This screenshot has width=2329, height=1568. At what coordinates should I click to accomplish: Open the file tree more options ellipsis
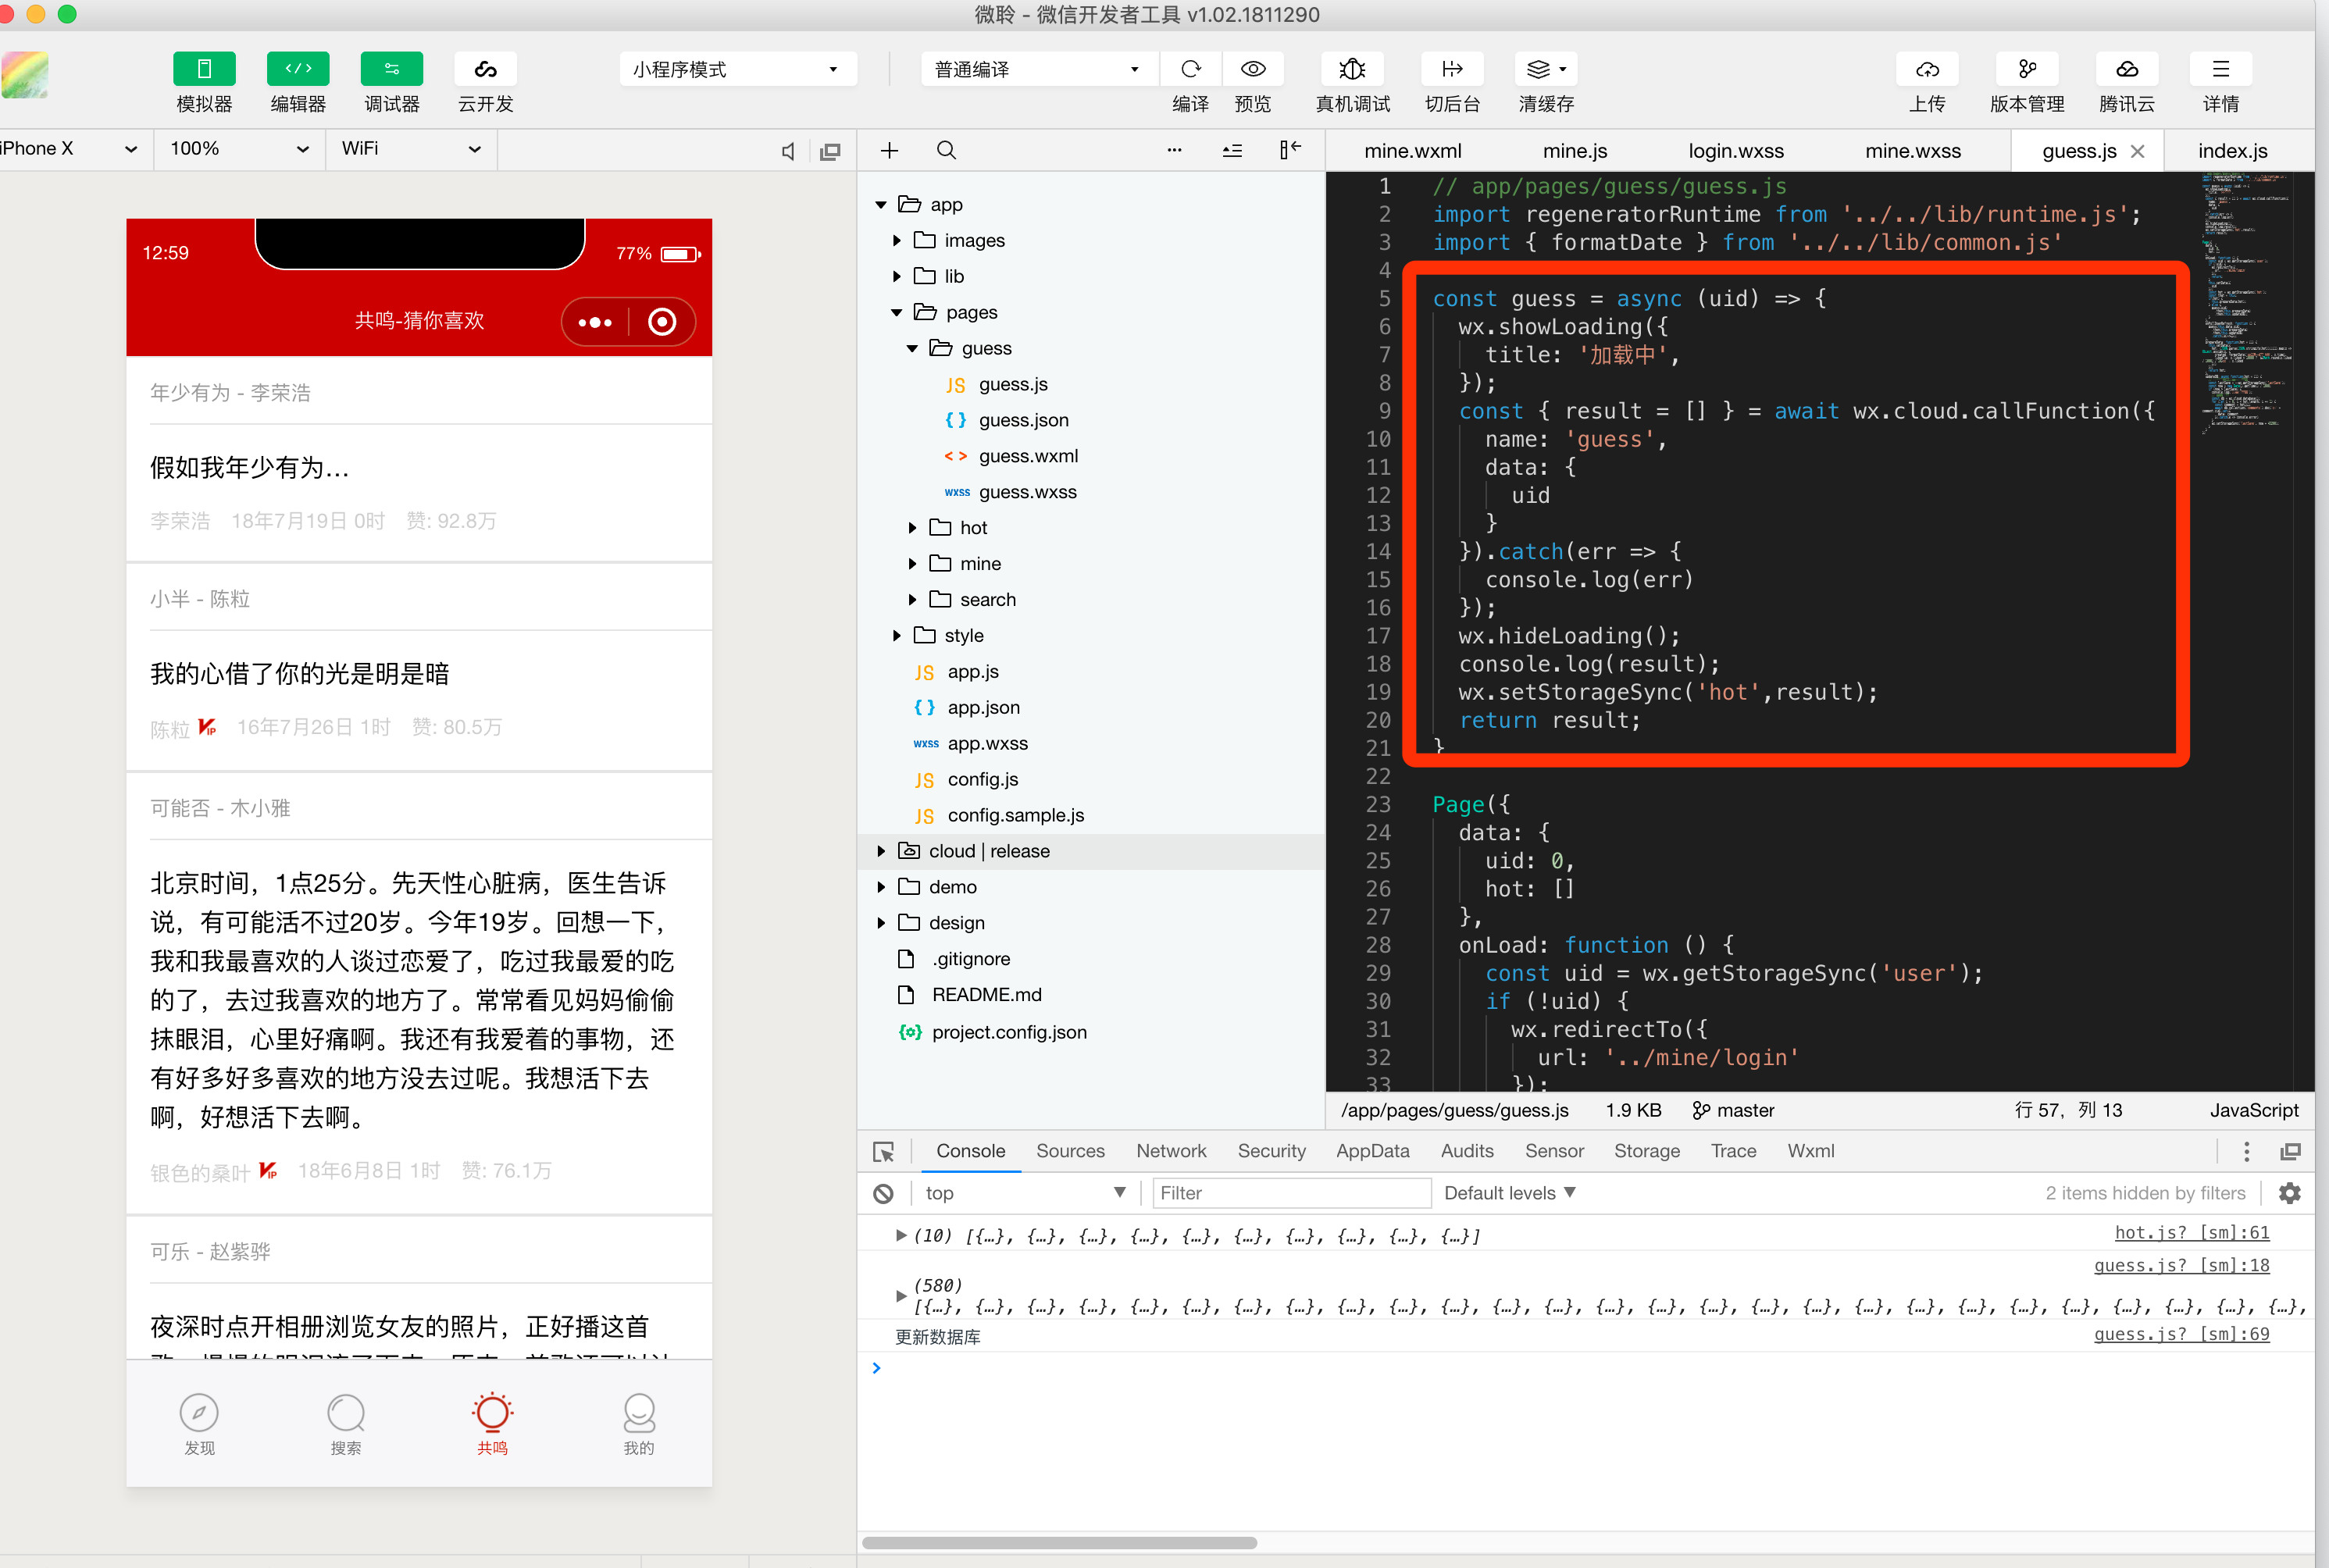(x=1174, y=150)
